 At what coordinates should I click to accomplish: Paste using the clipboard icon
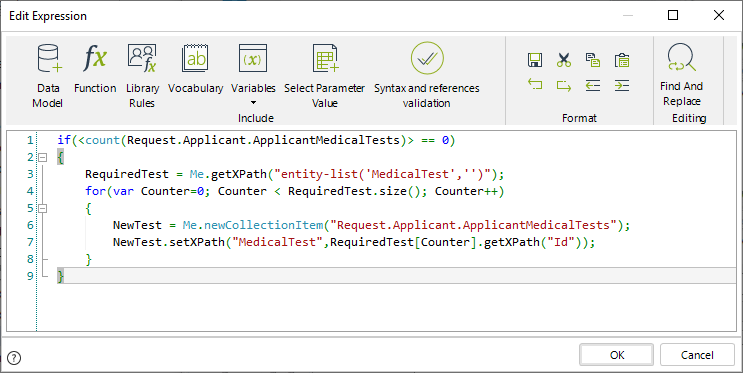pyautogui.click(x=622, y=60)
